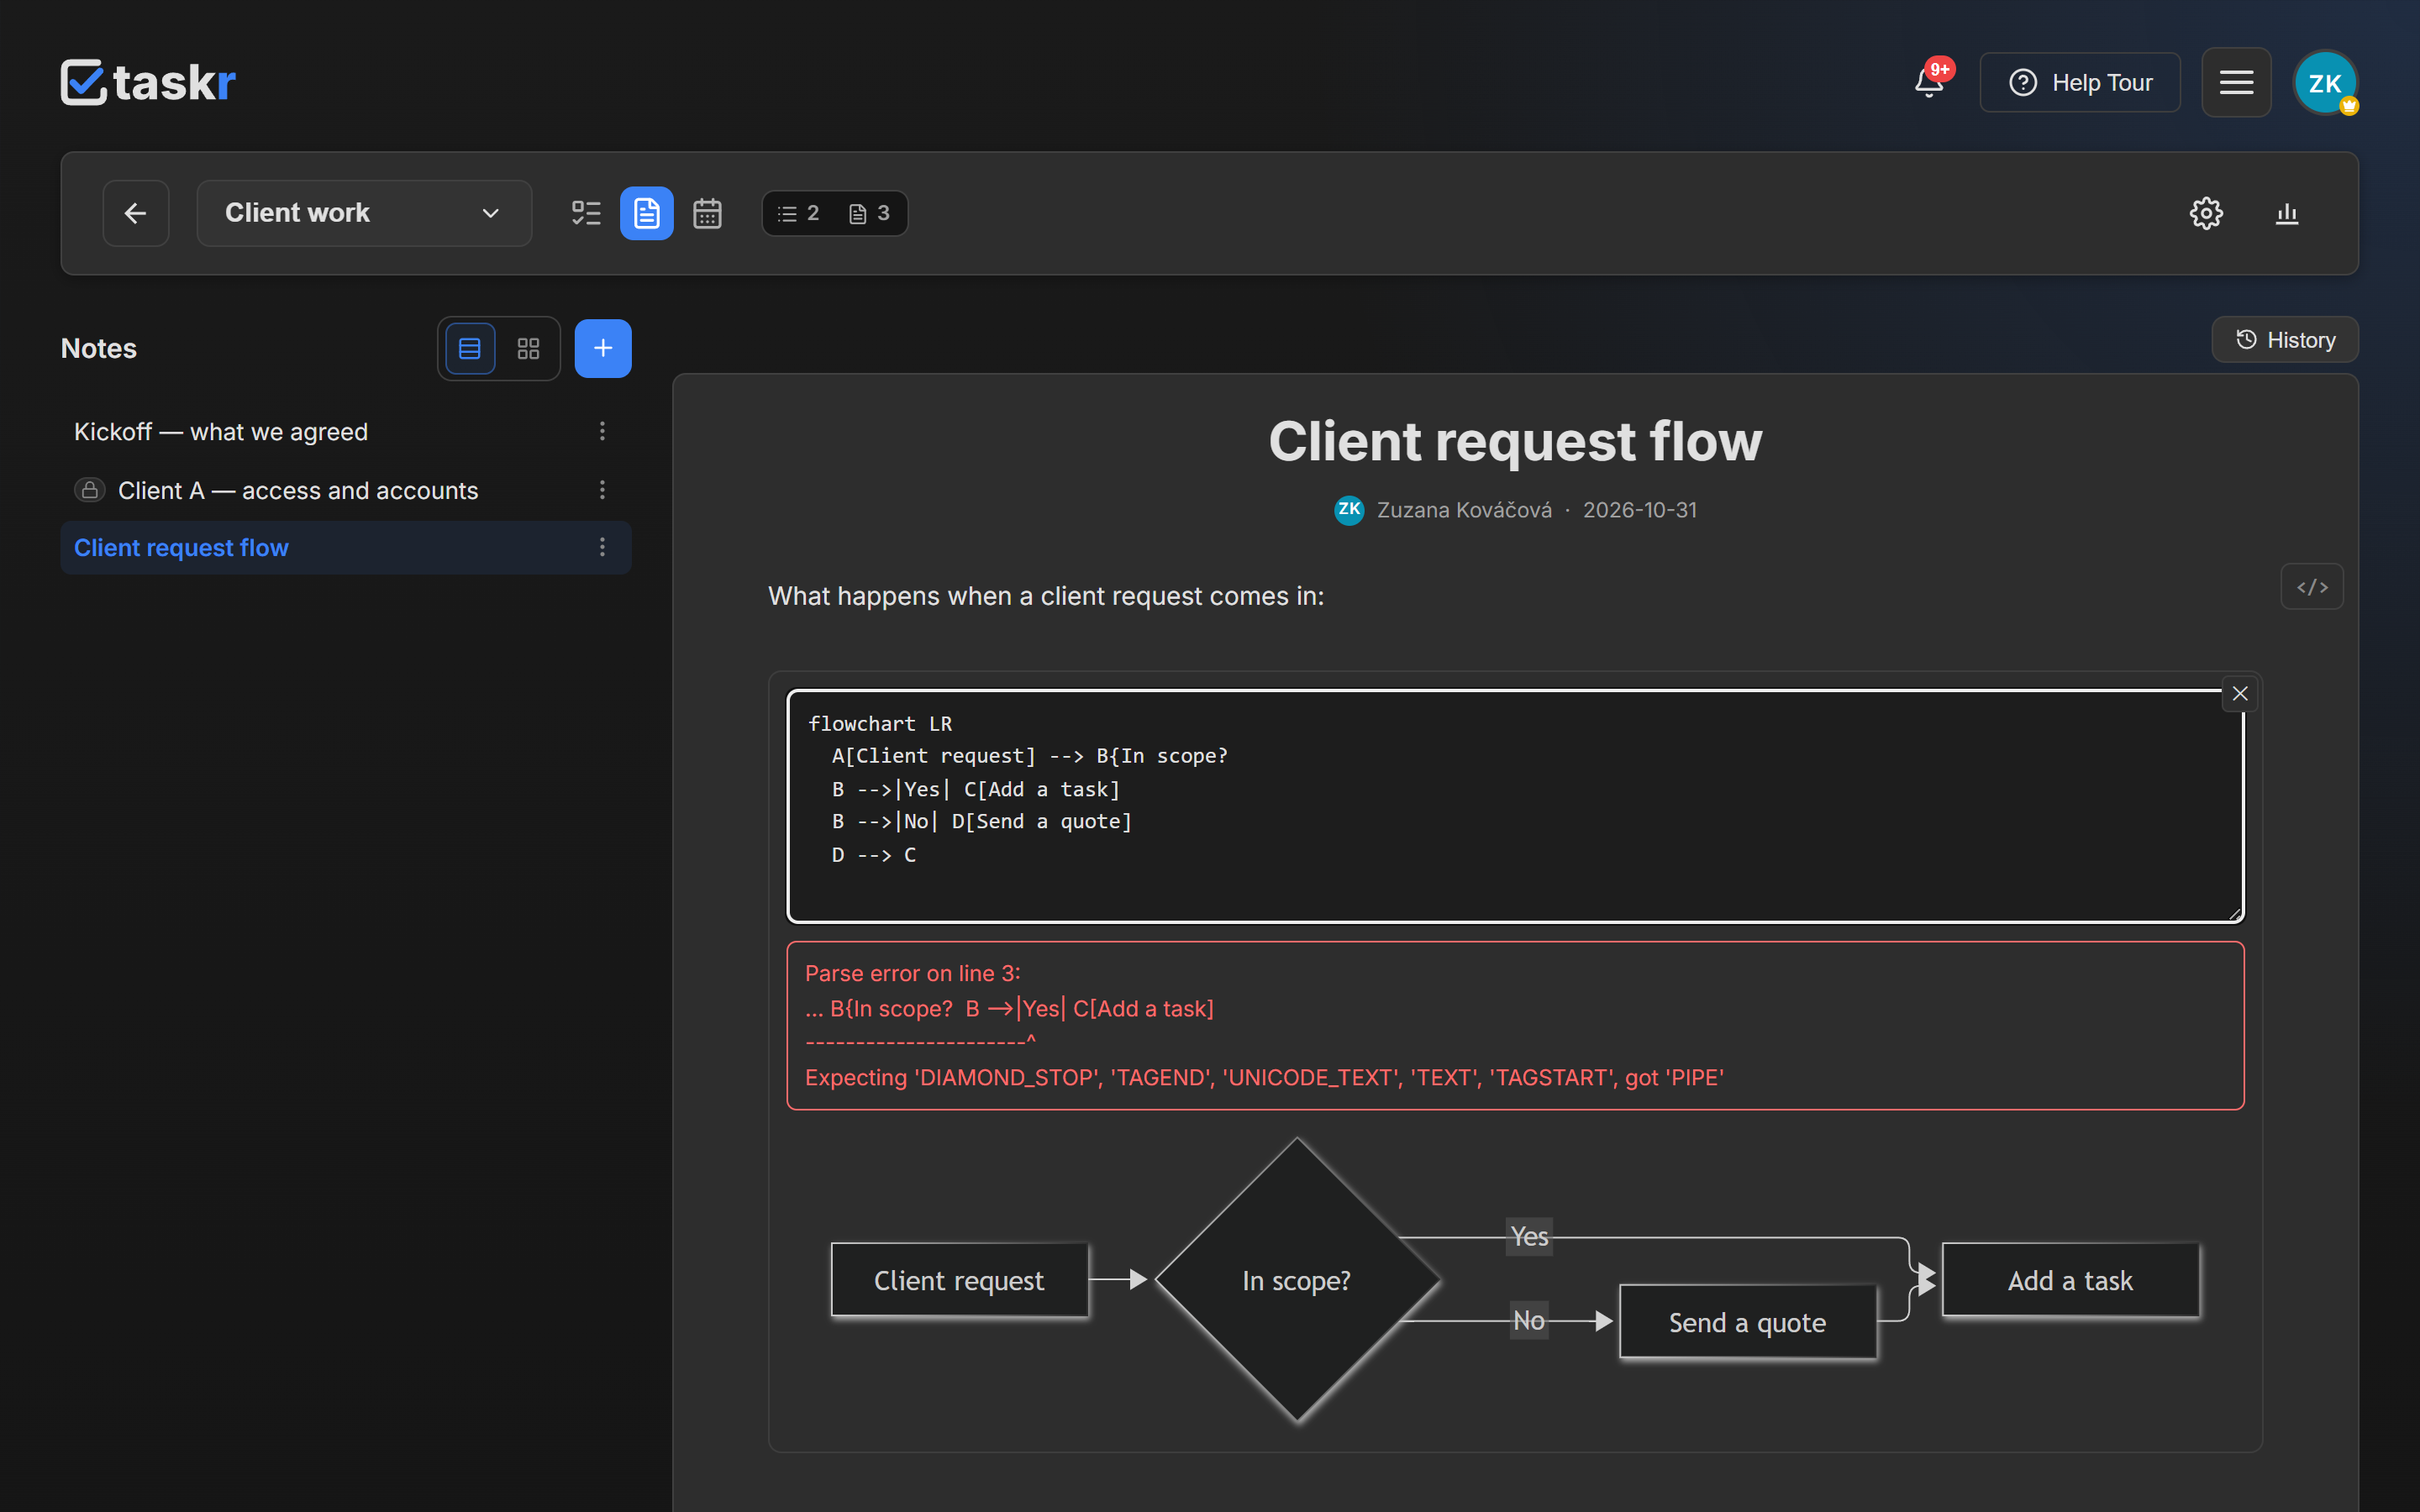
Task: Click inside the flowchart code textarea
Action: pos(1515,805)
